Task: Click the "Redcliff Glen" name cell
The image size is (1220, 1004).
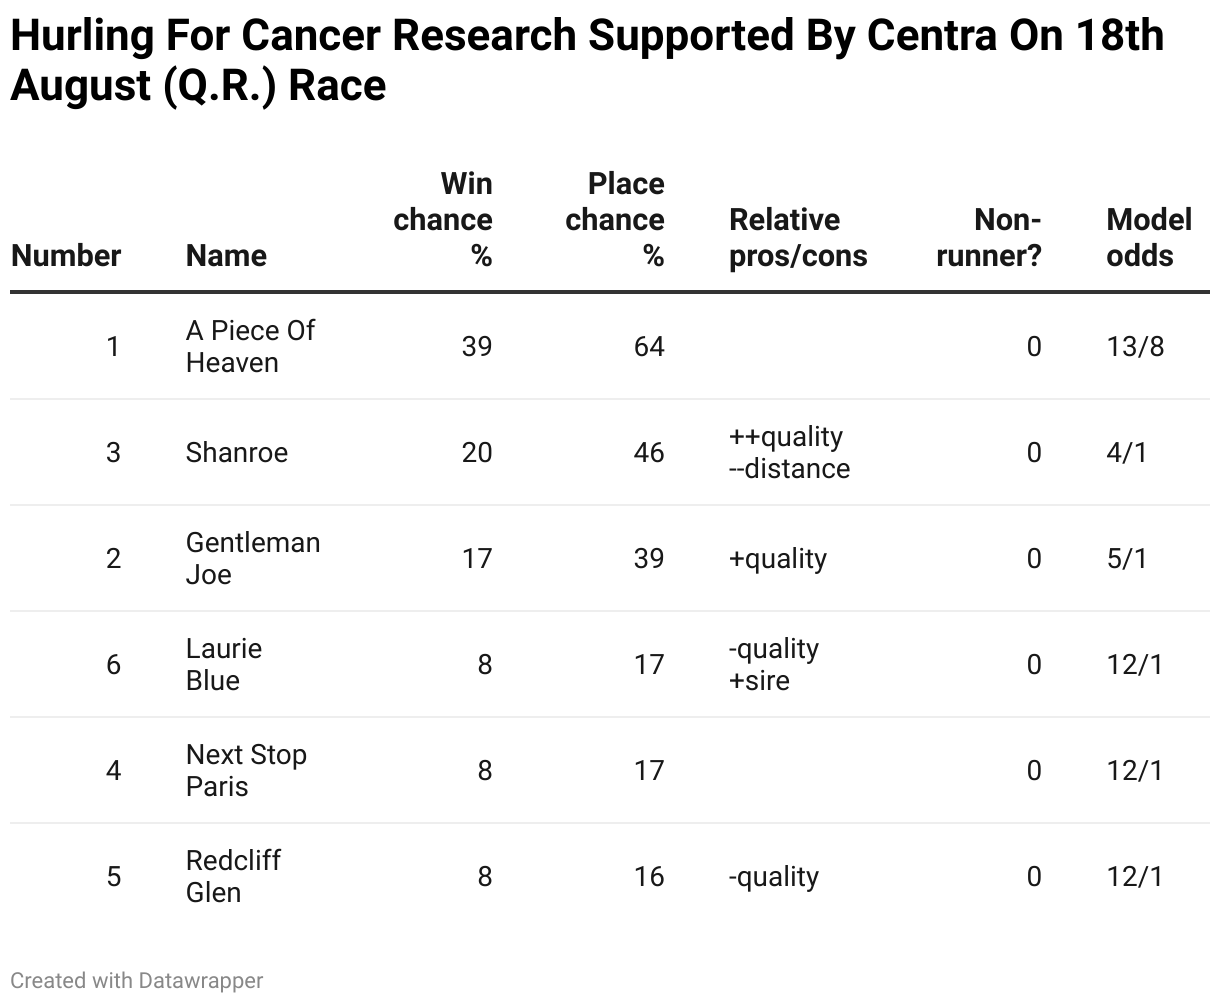Action: [233, 876]
